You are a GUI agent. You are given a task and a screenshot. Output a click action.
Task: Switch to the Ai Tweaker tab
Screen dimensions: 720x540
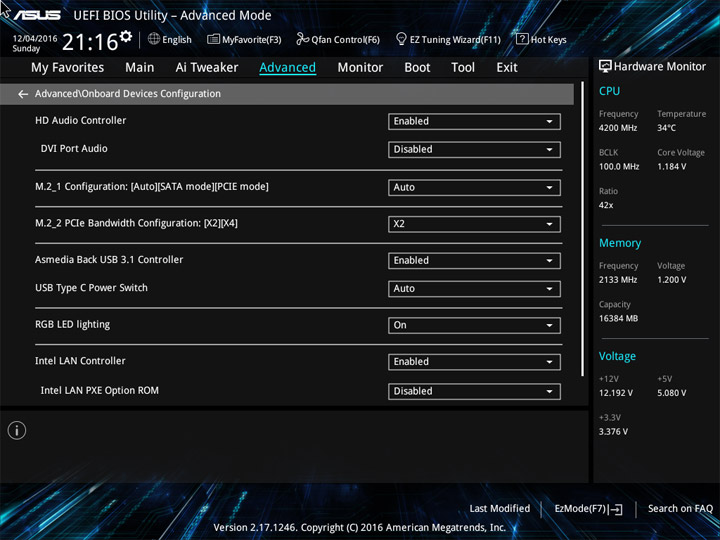pos(207,68)
